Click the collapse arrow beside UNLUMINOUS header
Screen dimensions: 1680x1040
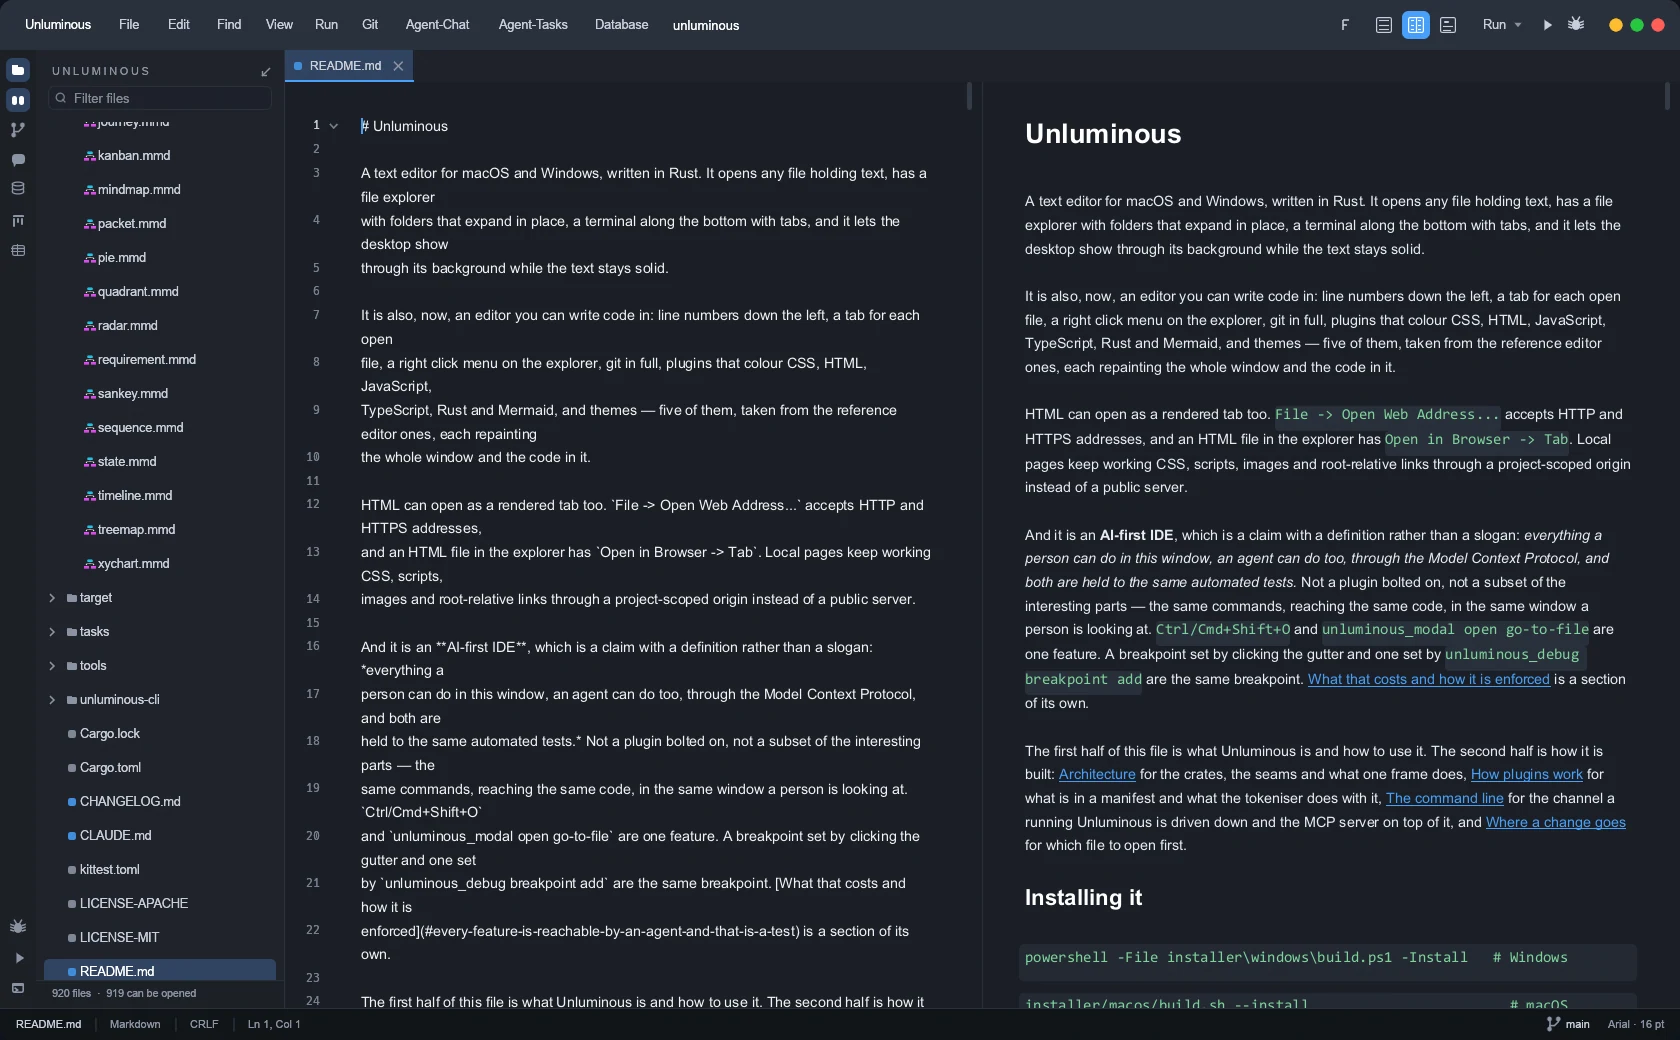pyautogui.click(x=266, y=71)
